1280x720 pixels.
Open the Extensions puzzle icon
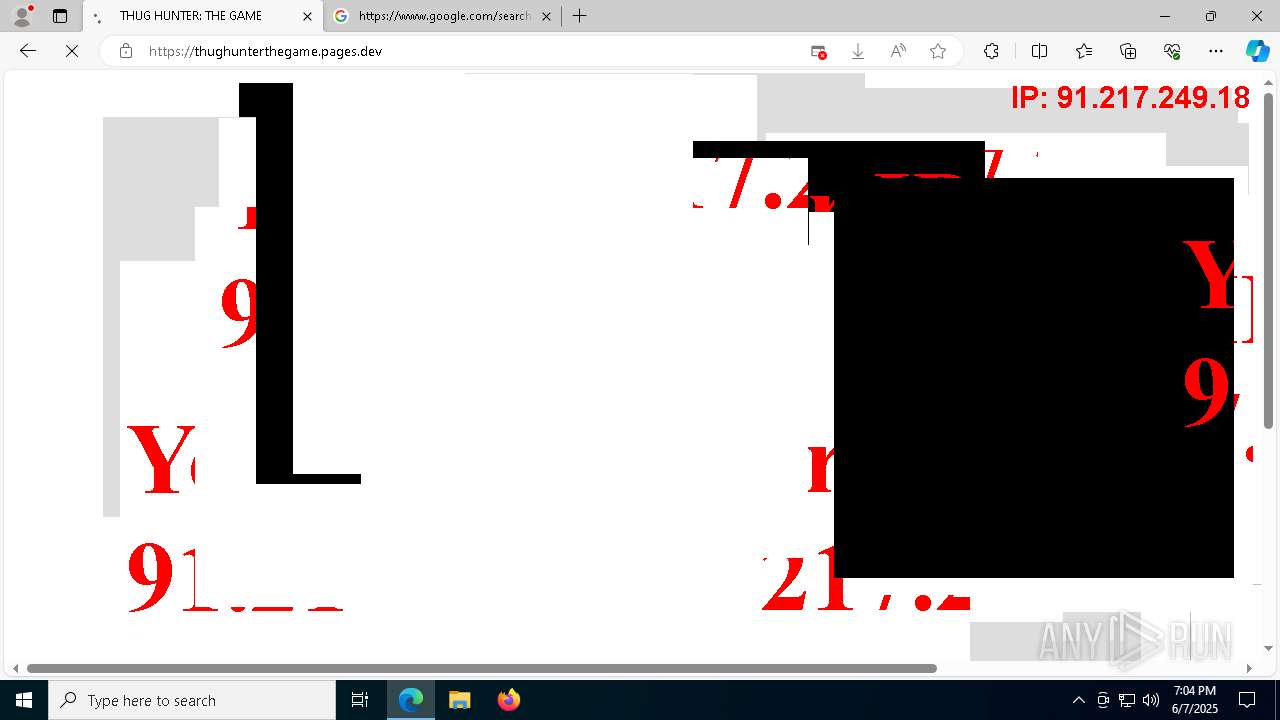tap(991, 51)
